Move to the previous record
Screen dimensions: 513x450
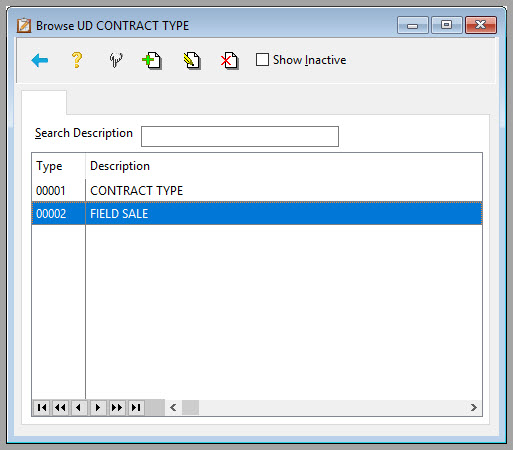[x=79, y=408]
